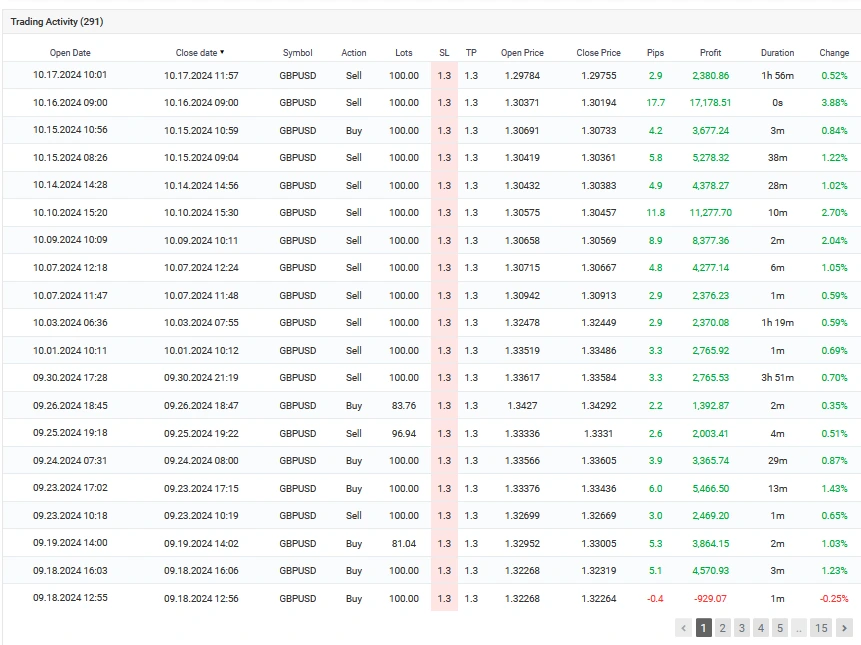The height and width of the screenshot is (645, 861).
Task: Click GBPUSD symbol in 10.09.2024 10:09 row
Action: point(298,240)
